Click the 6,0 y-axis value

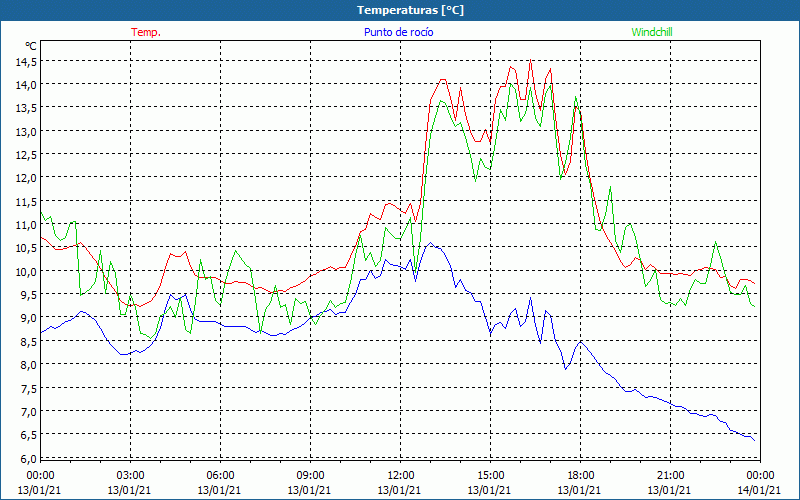click(x=29, y=459)
